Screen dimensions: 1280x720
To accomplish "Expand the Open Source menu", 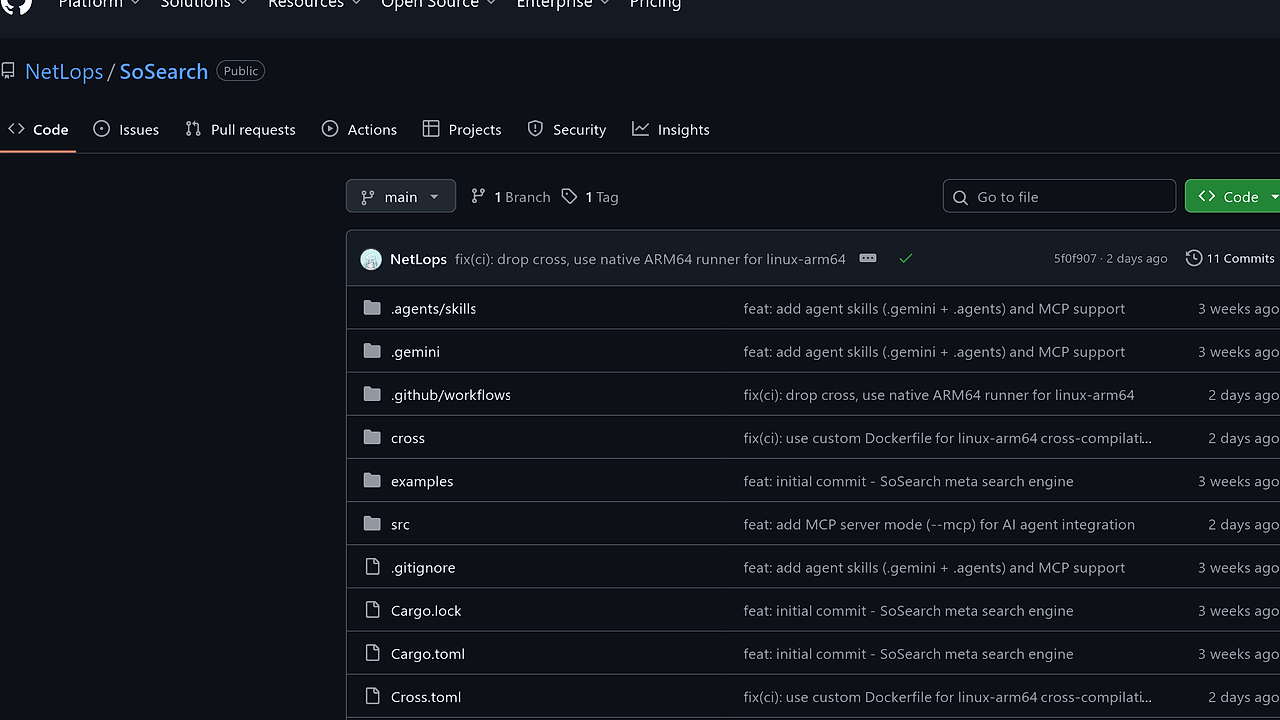I will click(439, 5).
